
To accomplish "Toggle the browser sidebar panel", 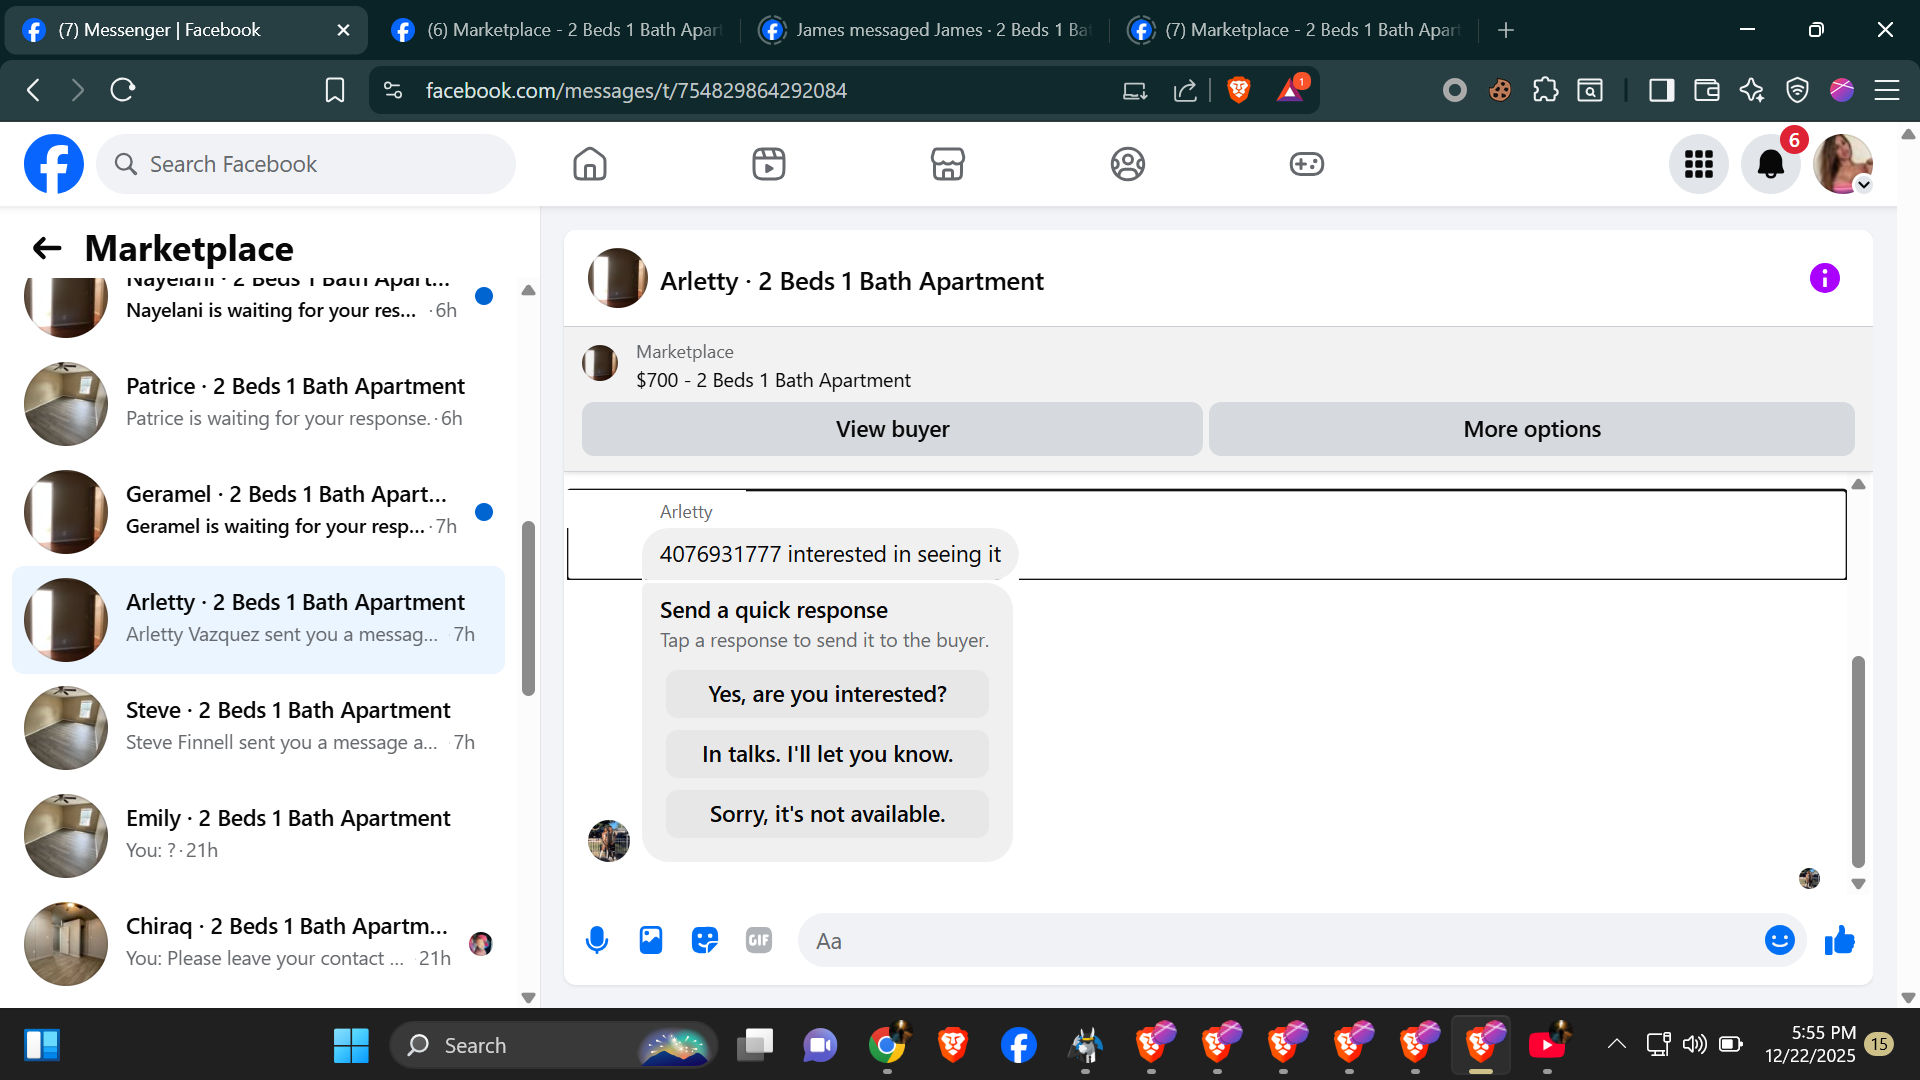I will pos(1661,90).
